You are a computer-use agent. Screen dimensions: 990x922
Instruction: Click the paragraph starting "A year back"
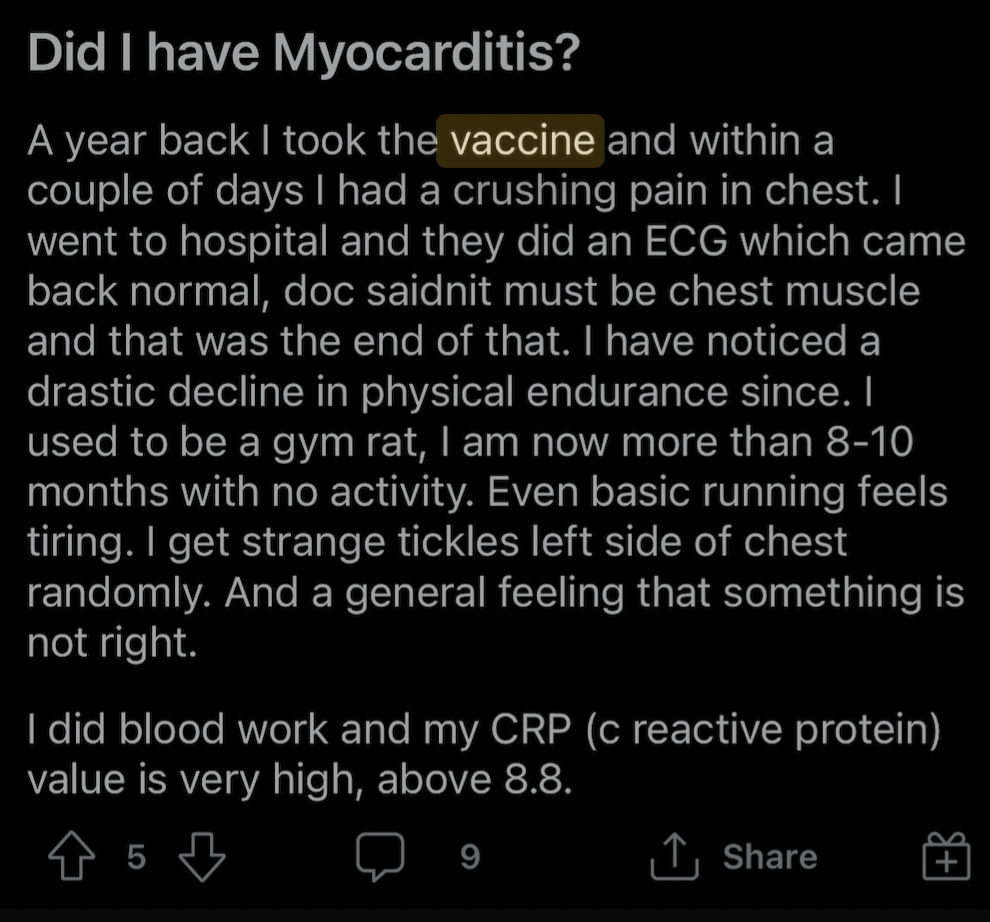pyautogui.click(x=496, y=392)
